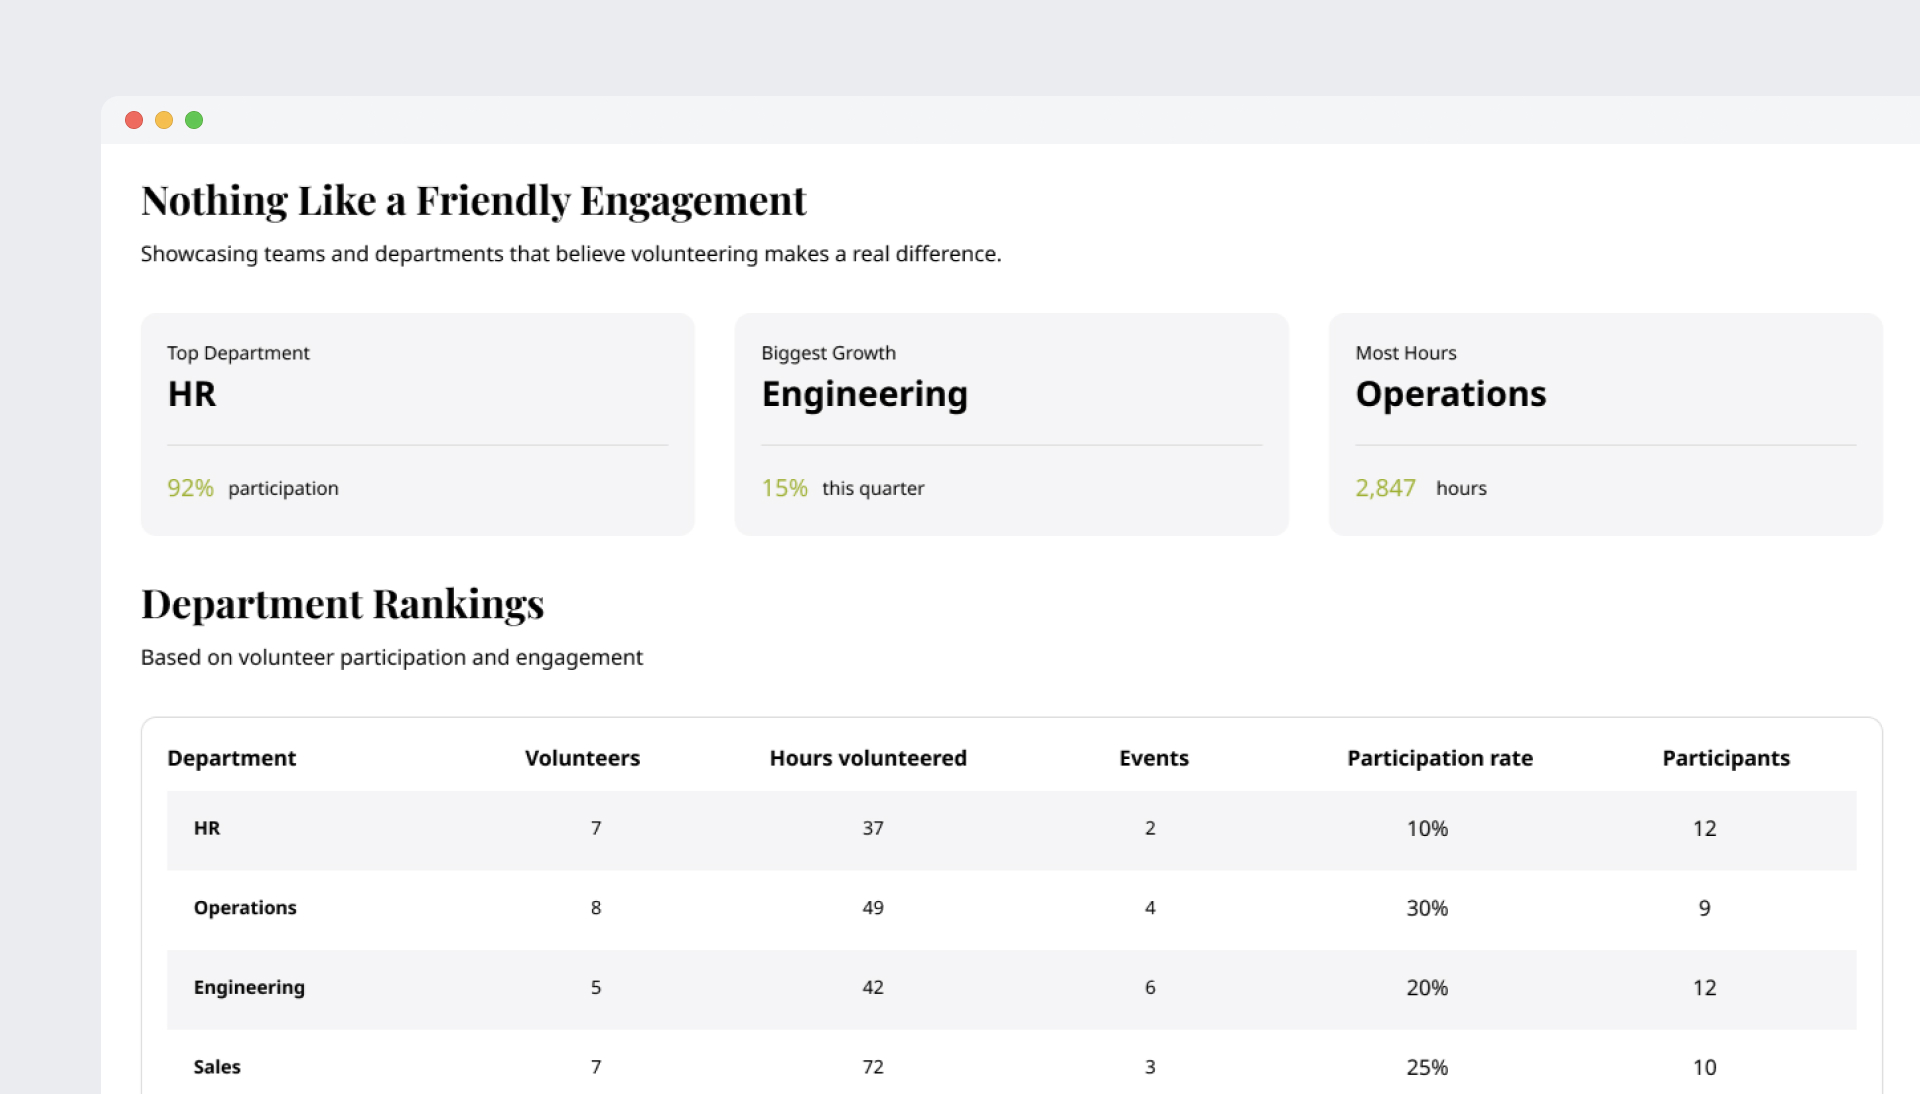Click the red close window button
The image size is (1920, 1094).
pyautogui.click(x=134, y=120)
